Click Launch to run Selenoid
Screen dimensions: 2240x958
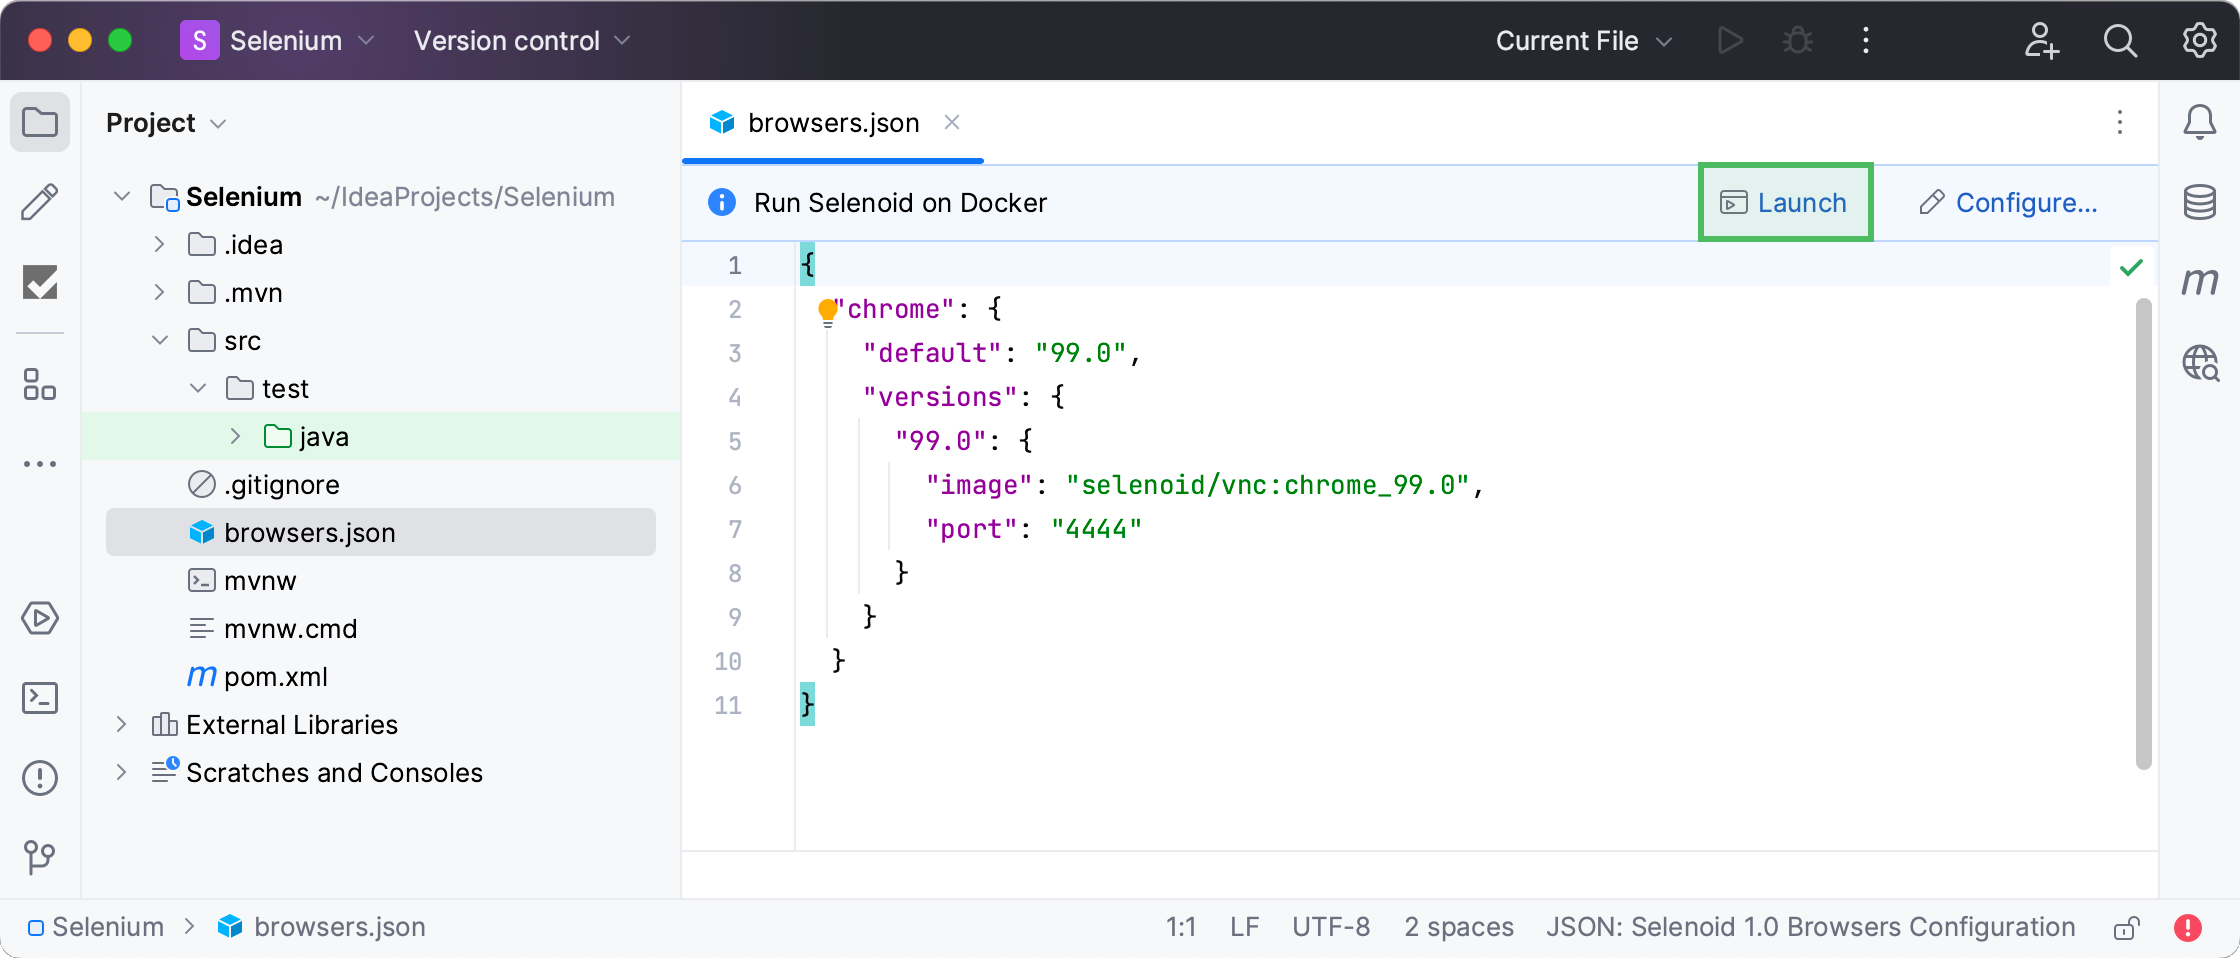pos(1784,203)
